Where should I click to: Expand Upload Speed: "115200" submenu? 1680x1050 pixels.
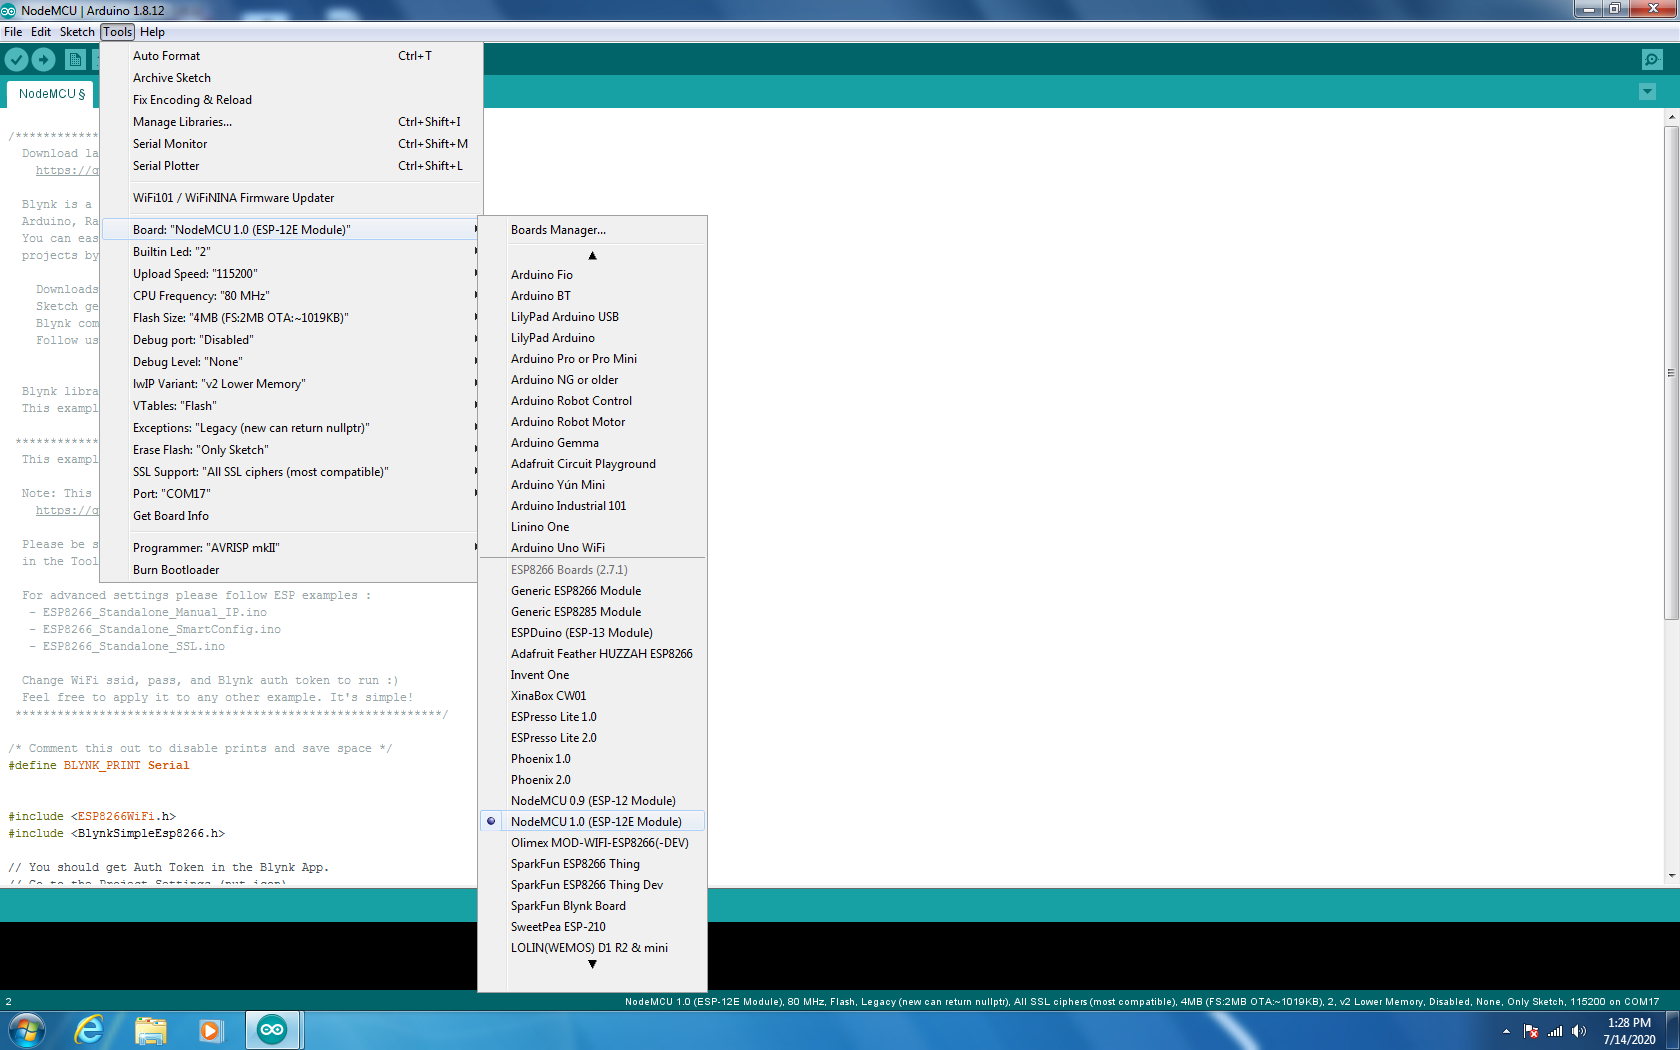tap(289, 274)
